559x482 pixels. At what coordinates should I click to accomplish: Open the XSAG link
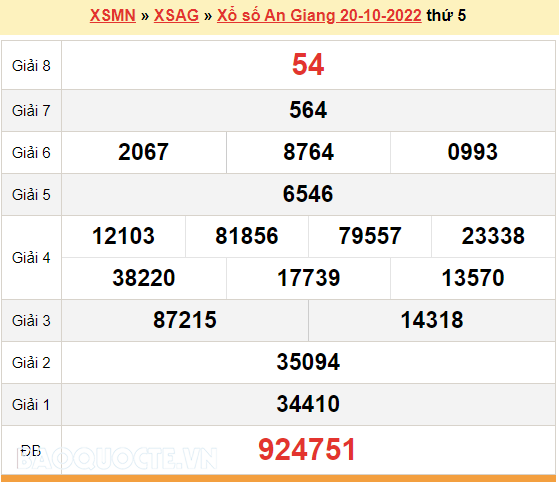(x=176, y=16)
